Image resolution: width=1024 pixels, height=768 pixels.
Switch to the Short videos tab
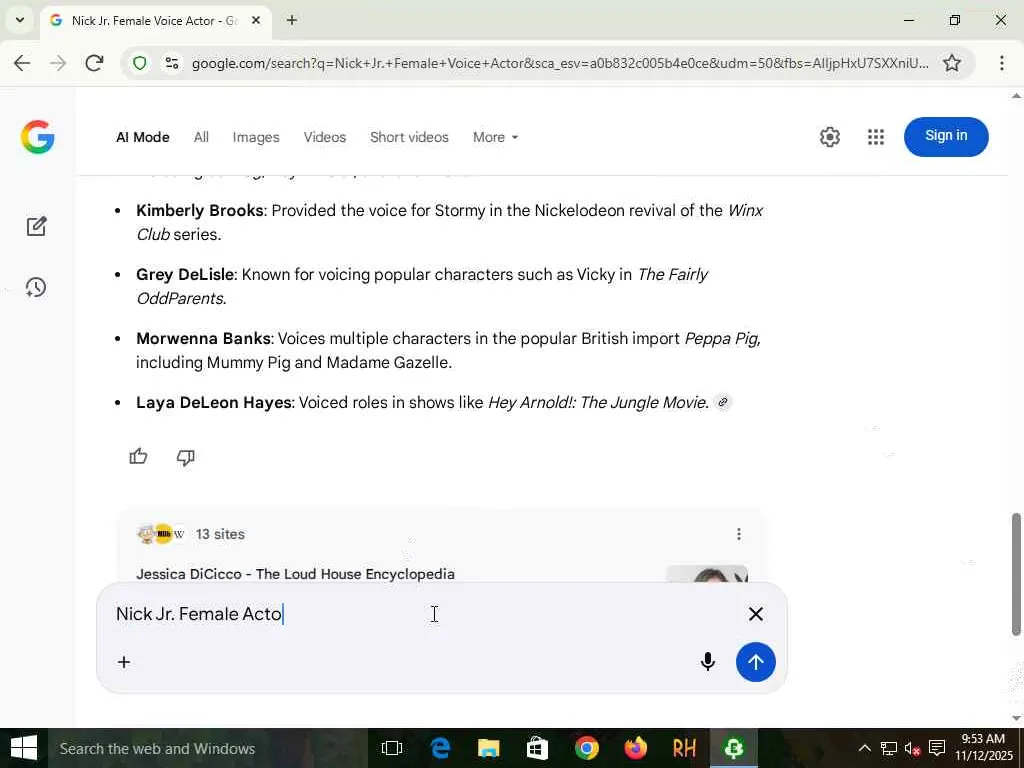409,137
